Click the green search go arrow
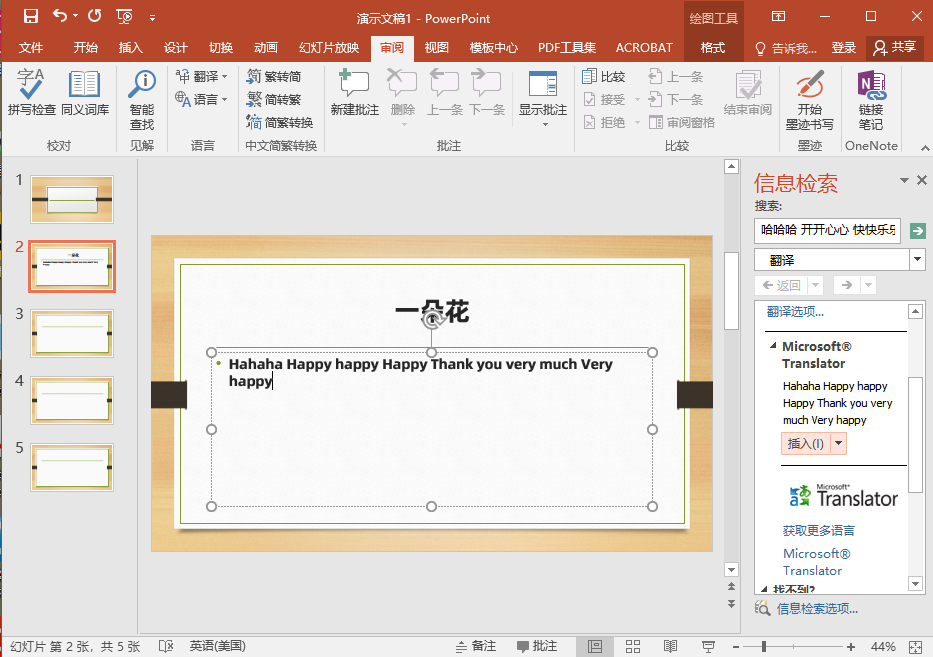The image size is (933, 657). 918,231
